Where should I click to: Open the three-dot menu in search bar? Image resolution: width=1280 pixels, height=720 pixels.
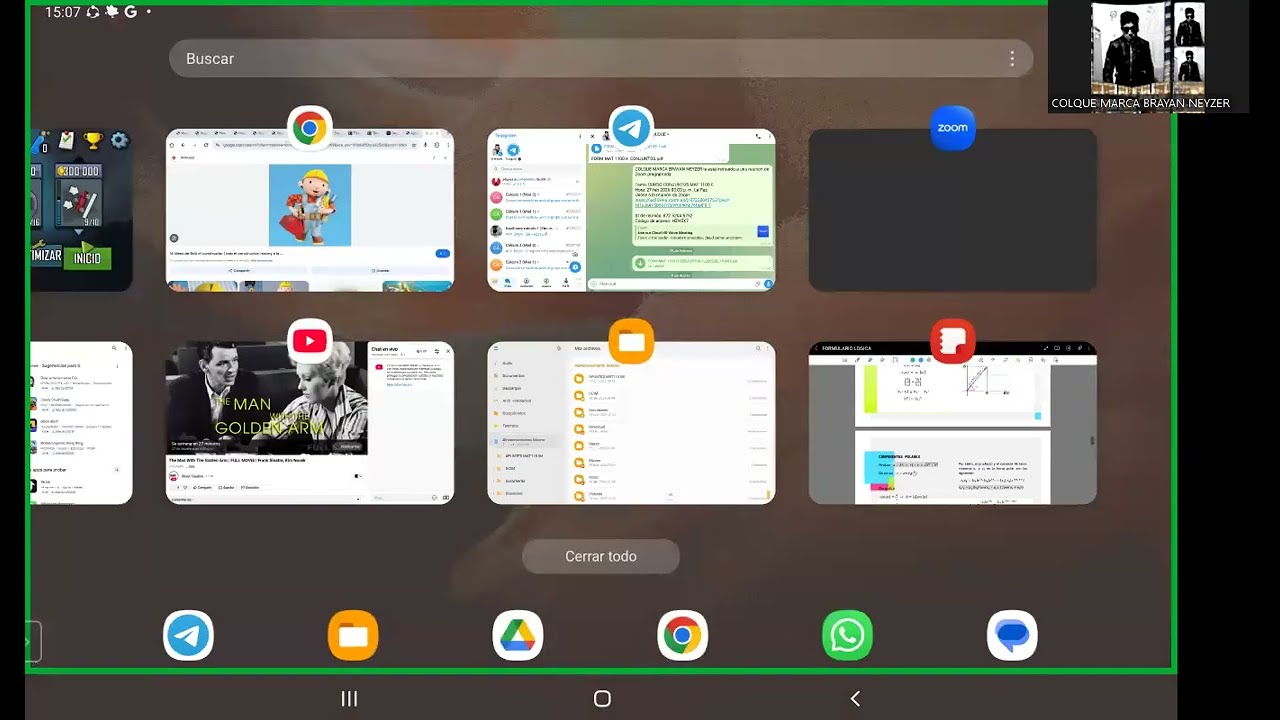[1012, 59]
